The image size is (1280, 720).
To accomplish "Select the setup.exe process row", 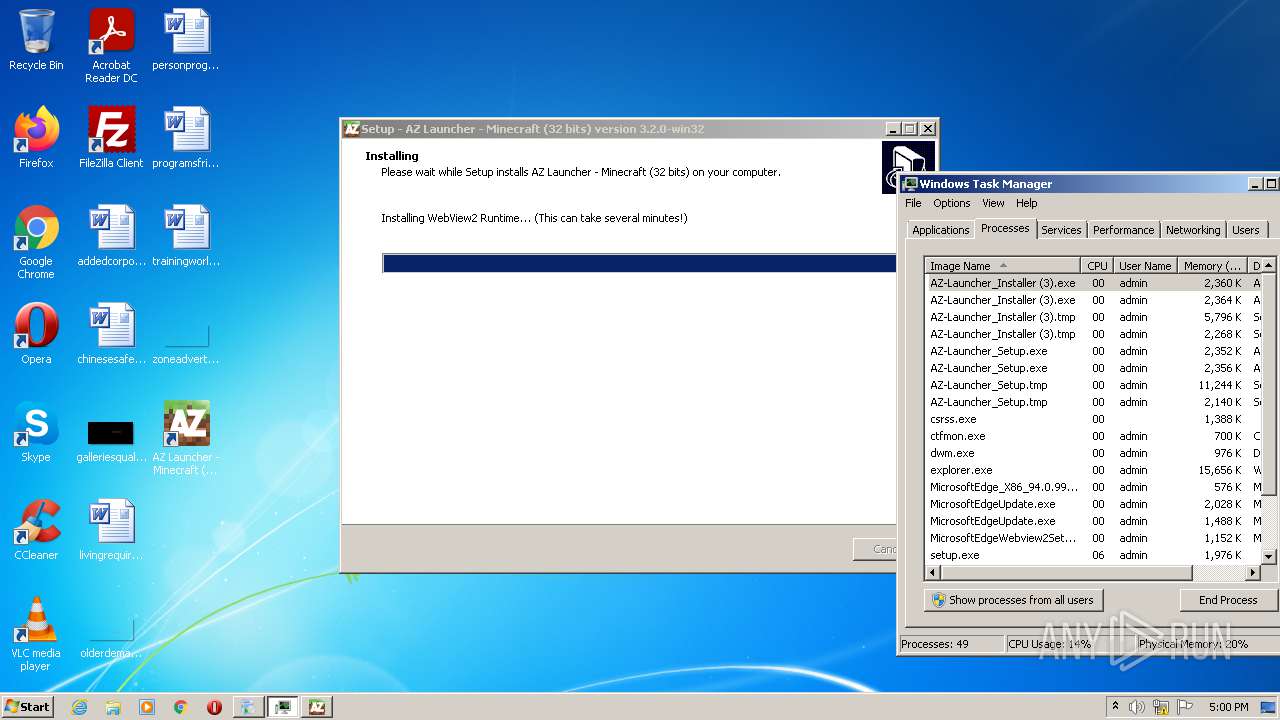I will pos(1092,555).
